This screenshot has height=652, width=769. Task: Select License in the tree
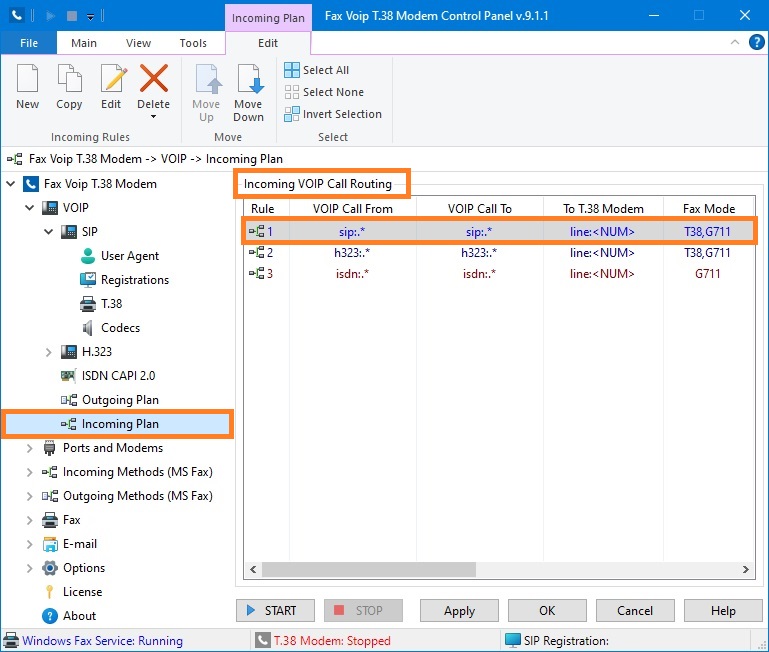tap(74, 592)
